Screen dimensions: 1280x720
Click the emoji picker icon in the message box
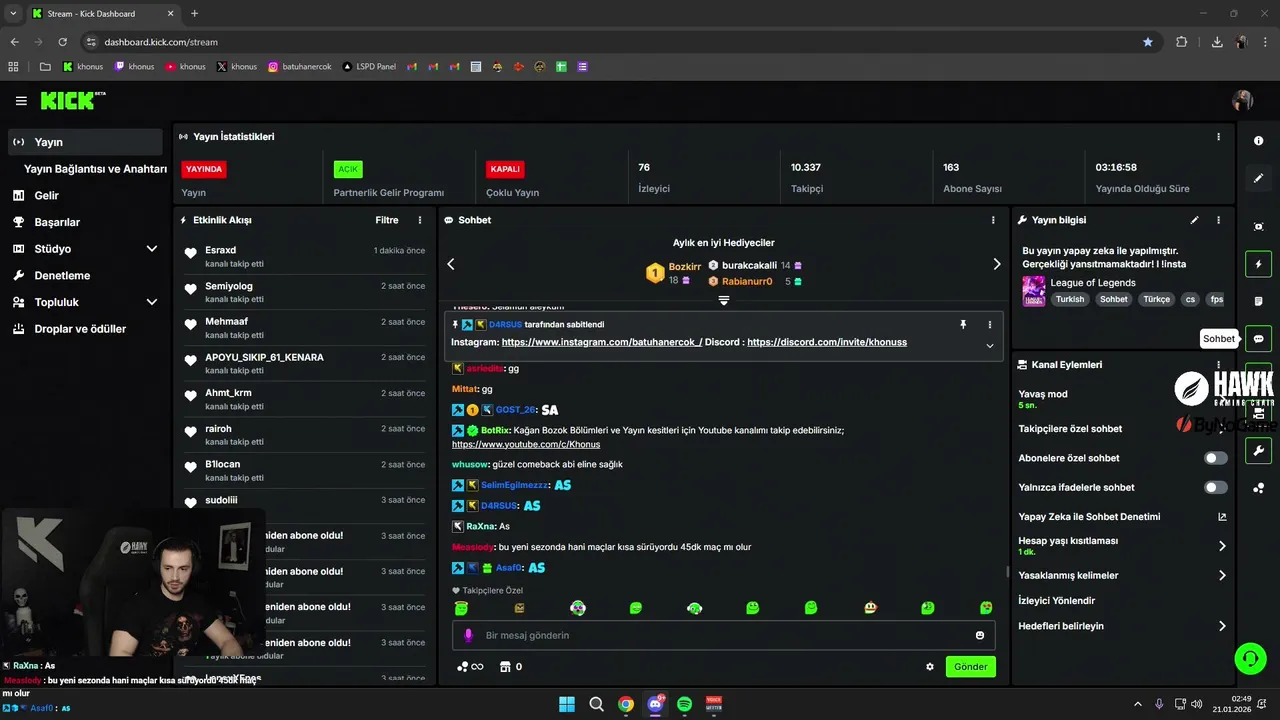click(980, 635)
